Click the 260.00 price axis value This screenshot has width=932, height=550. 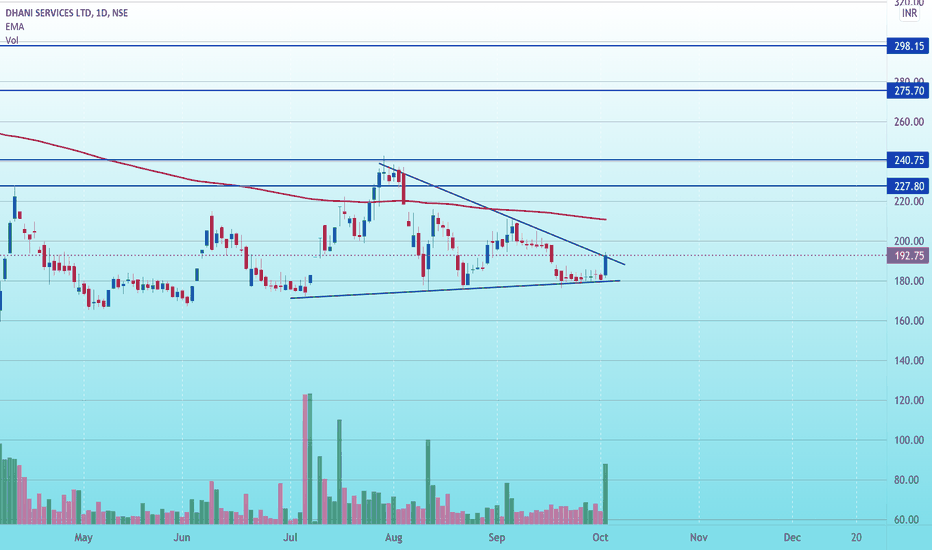pos(909,122)
